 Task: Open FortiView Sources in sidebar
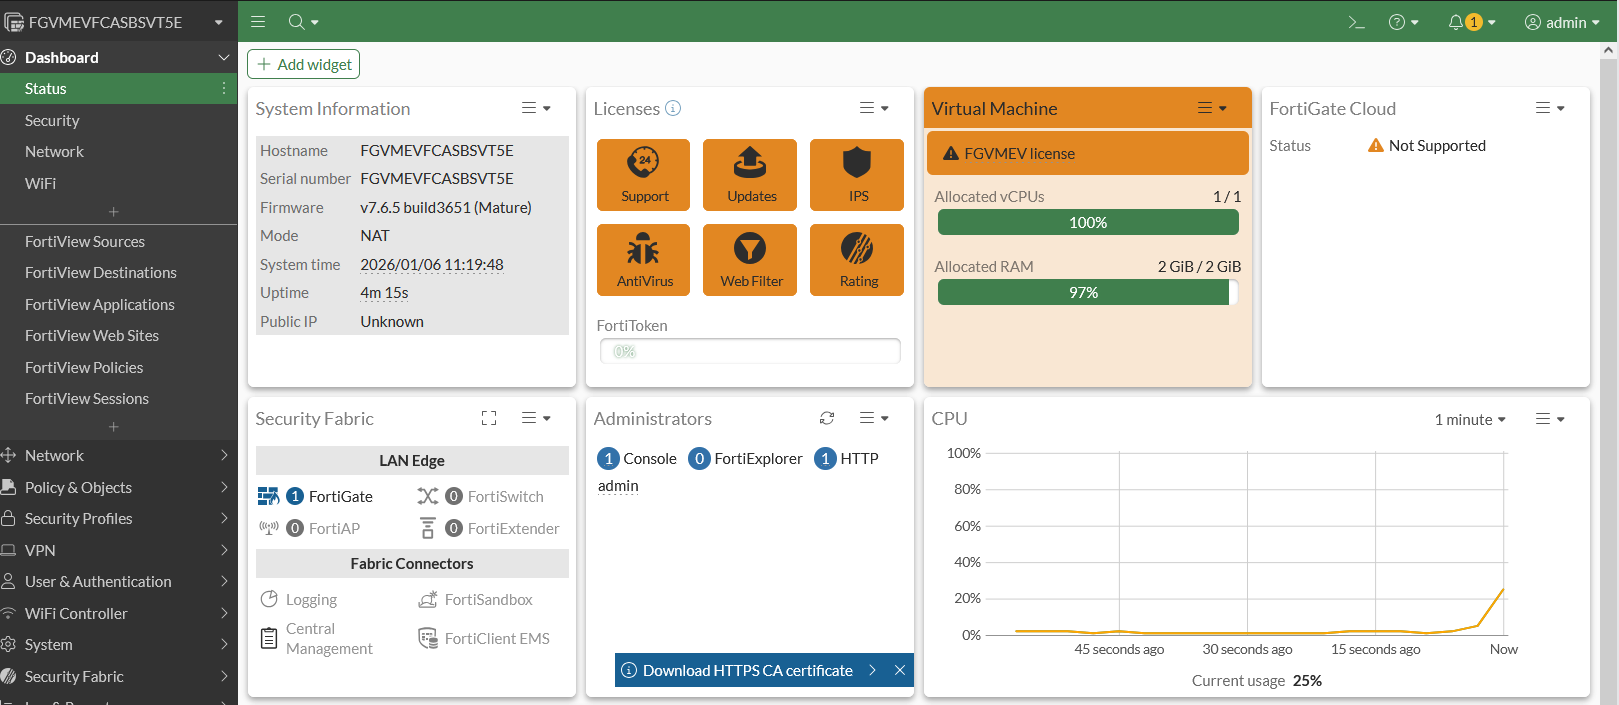85,241
